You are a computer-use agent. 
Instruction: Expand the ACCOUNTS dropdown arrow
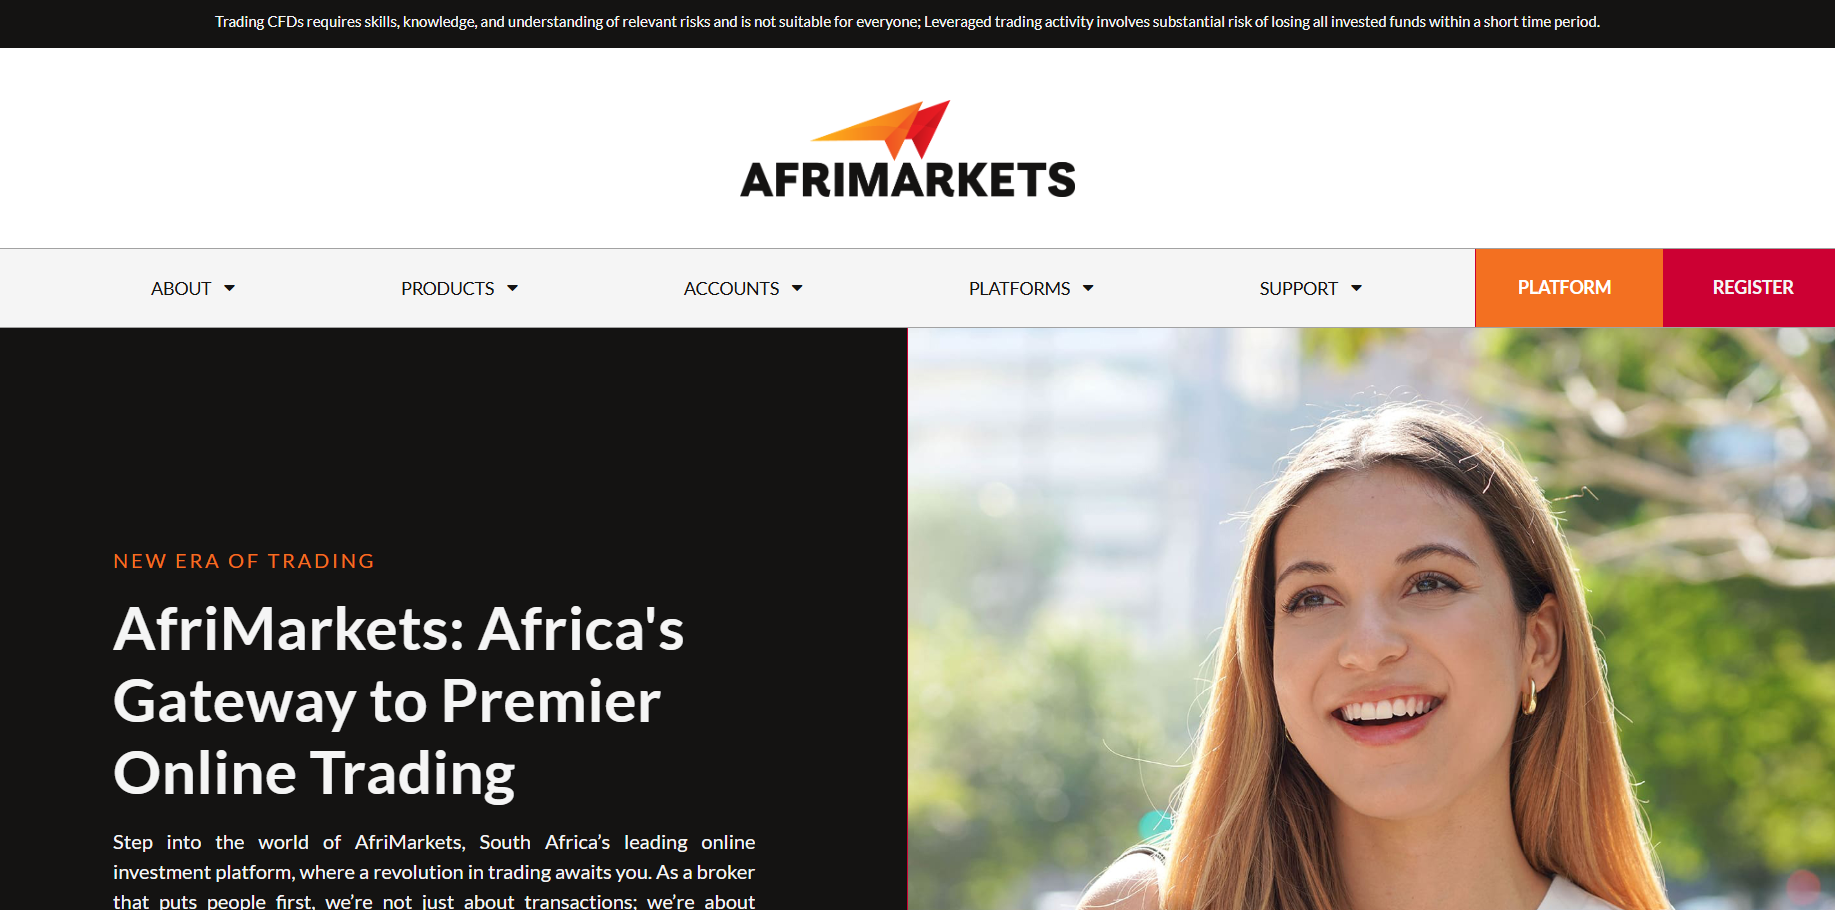coord(797,288)
